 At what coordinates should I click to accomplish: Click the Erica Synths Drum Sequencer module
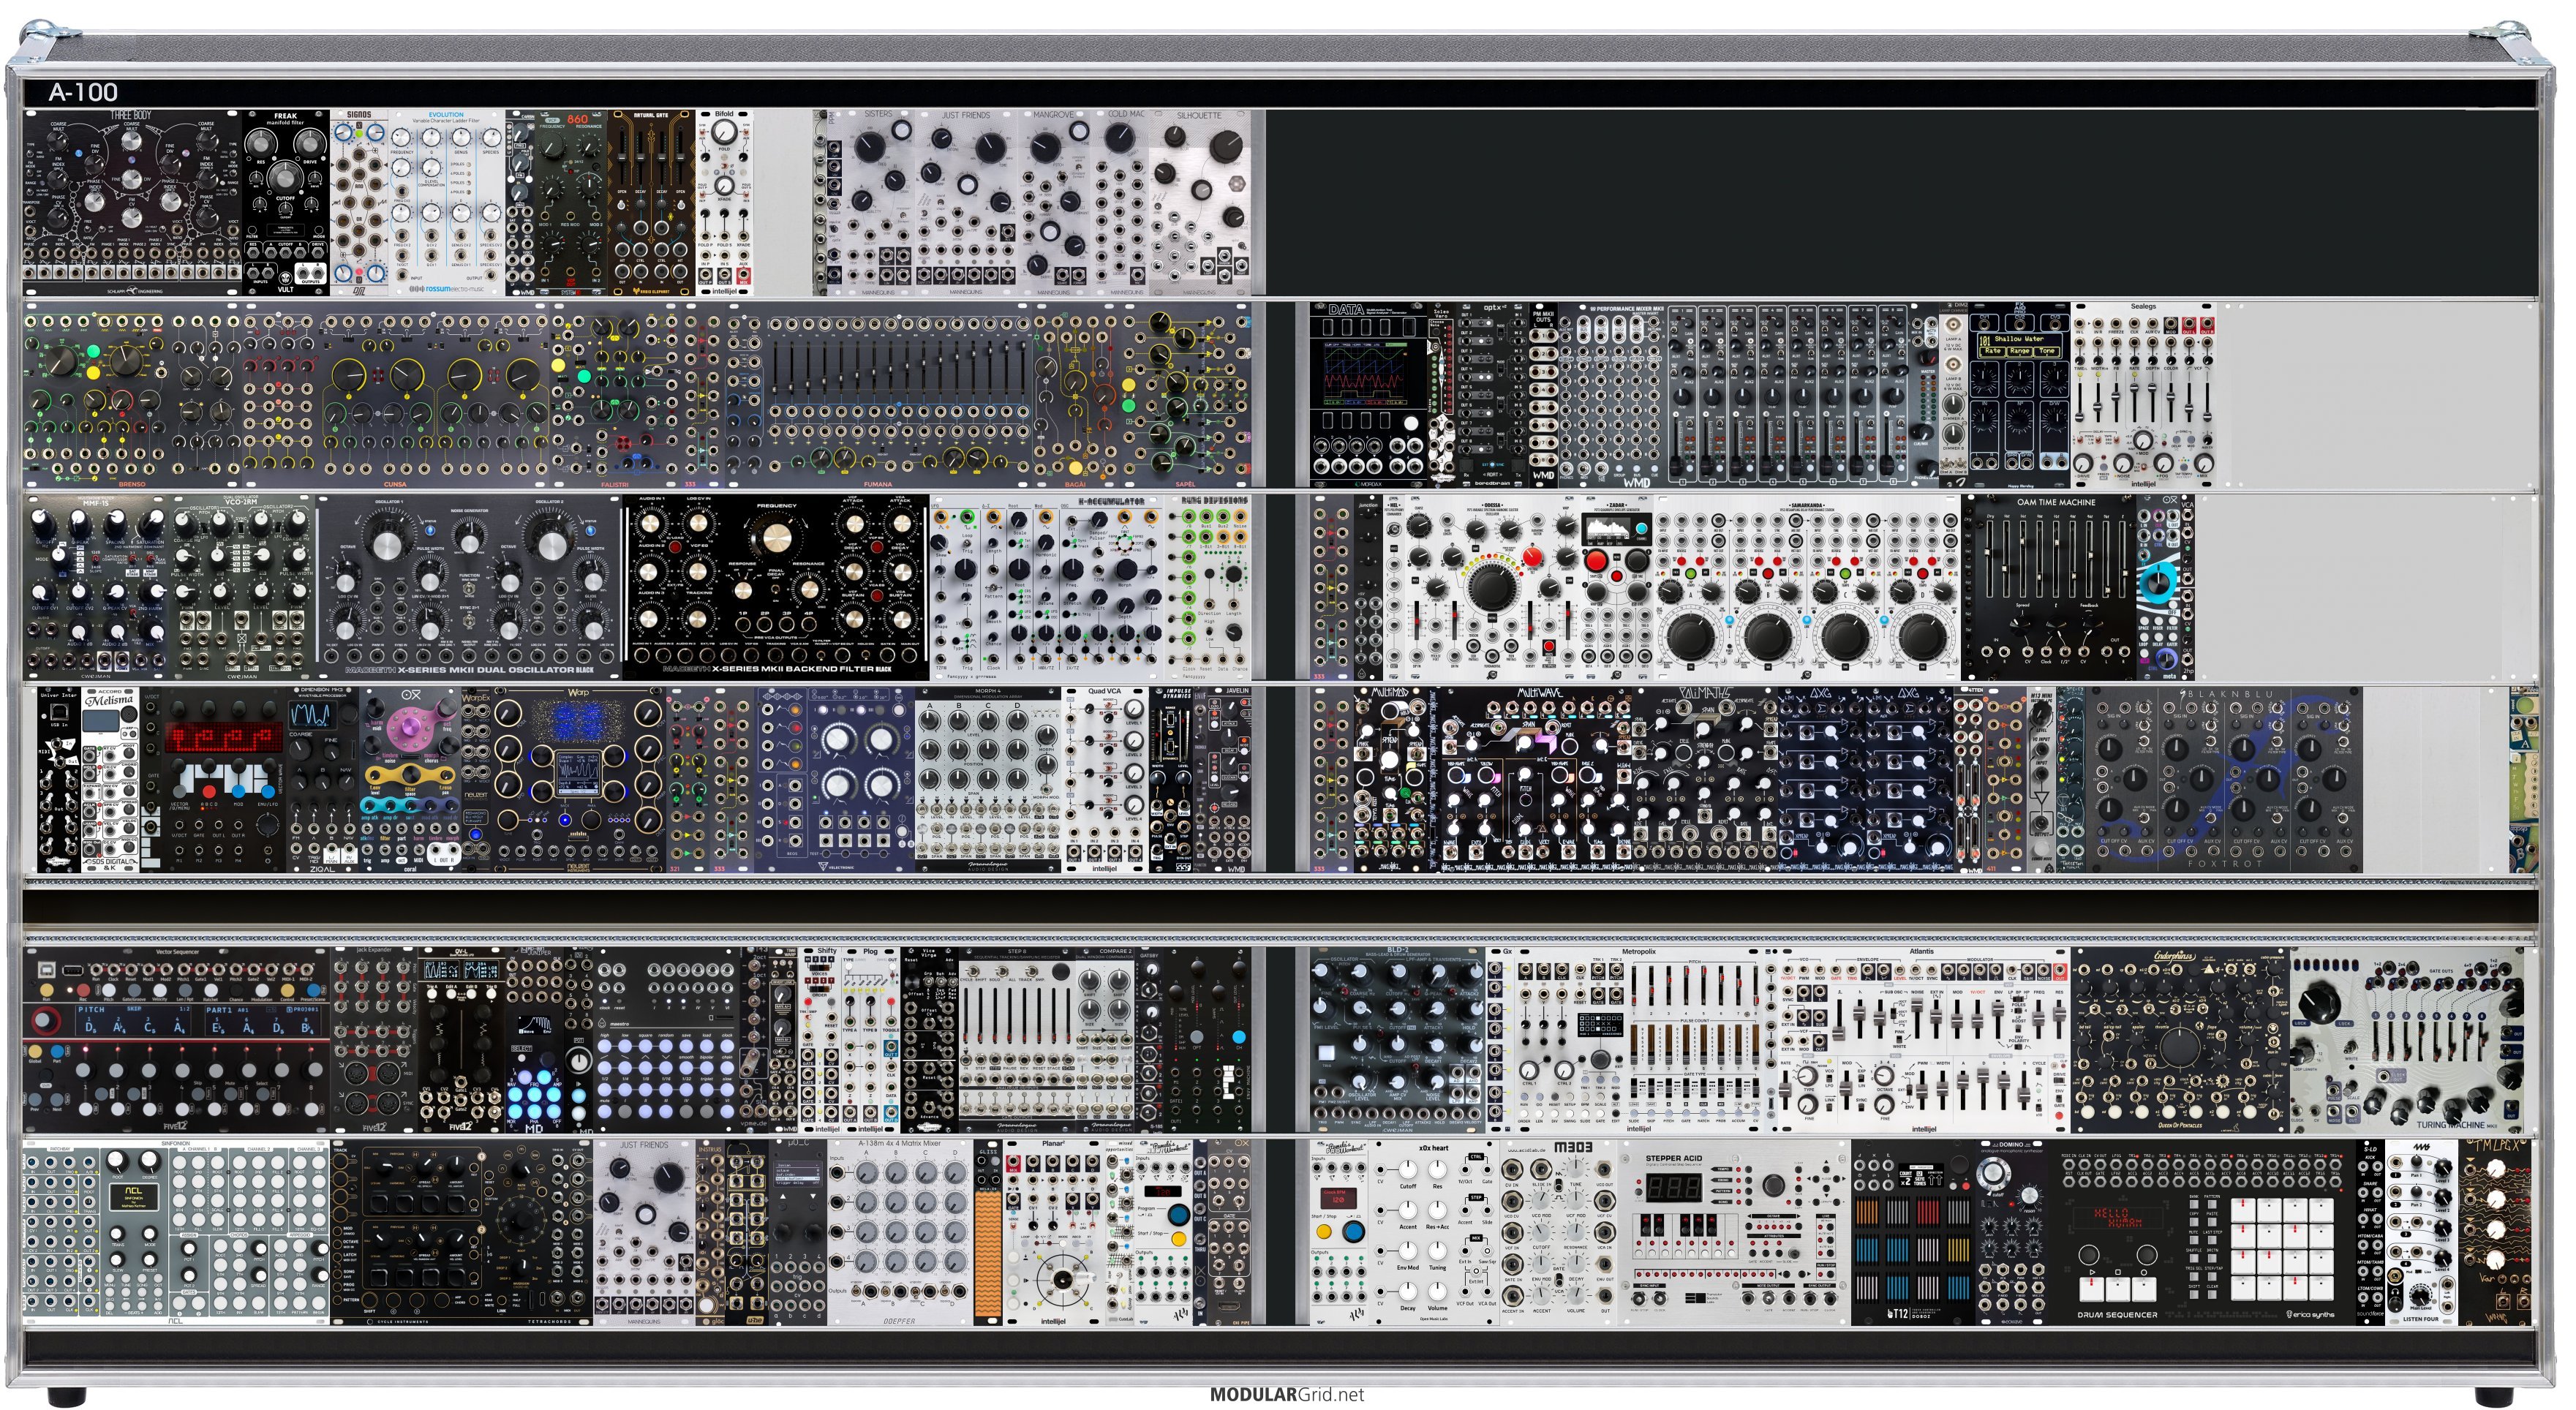(2204, 1232)
